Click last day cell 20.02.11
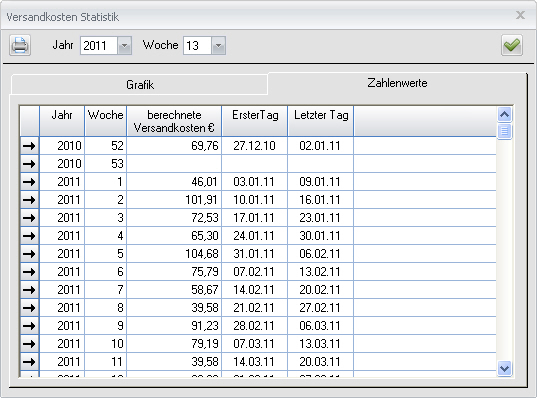The height and width of the screenshot is (398, 537). coord(321,290)
